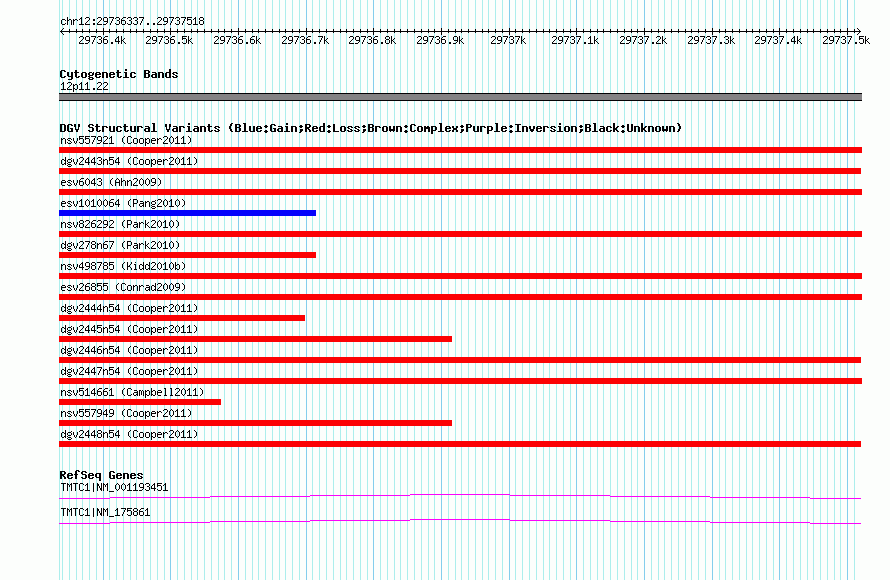The height and width of the screenshot is (580, 890).
Task: Open the nsv498785 (Kidd2010b) label
Action: point(123,266)
